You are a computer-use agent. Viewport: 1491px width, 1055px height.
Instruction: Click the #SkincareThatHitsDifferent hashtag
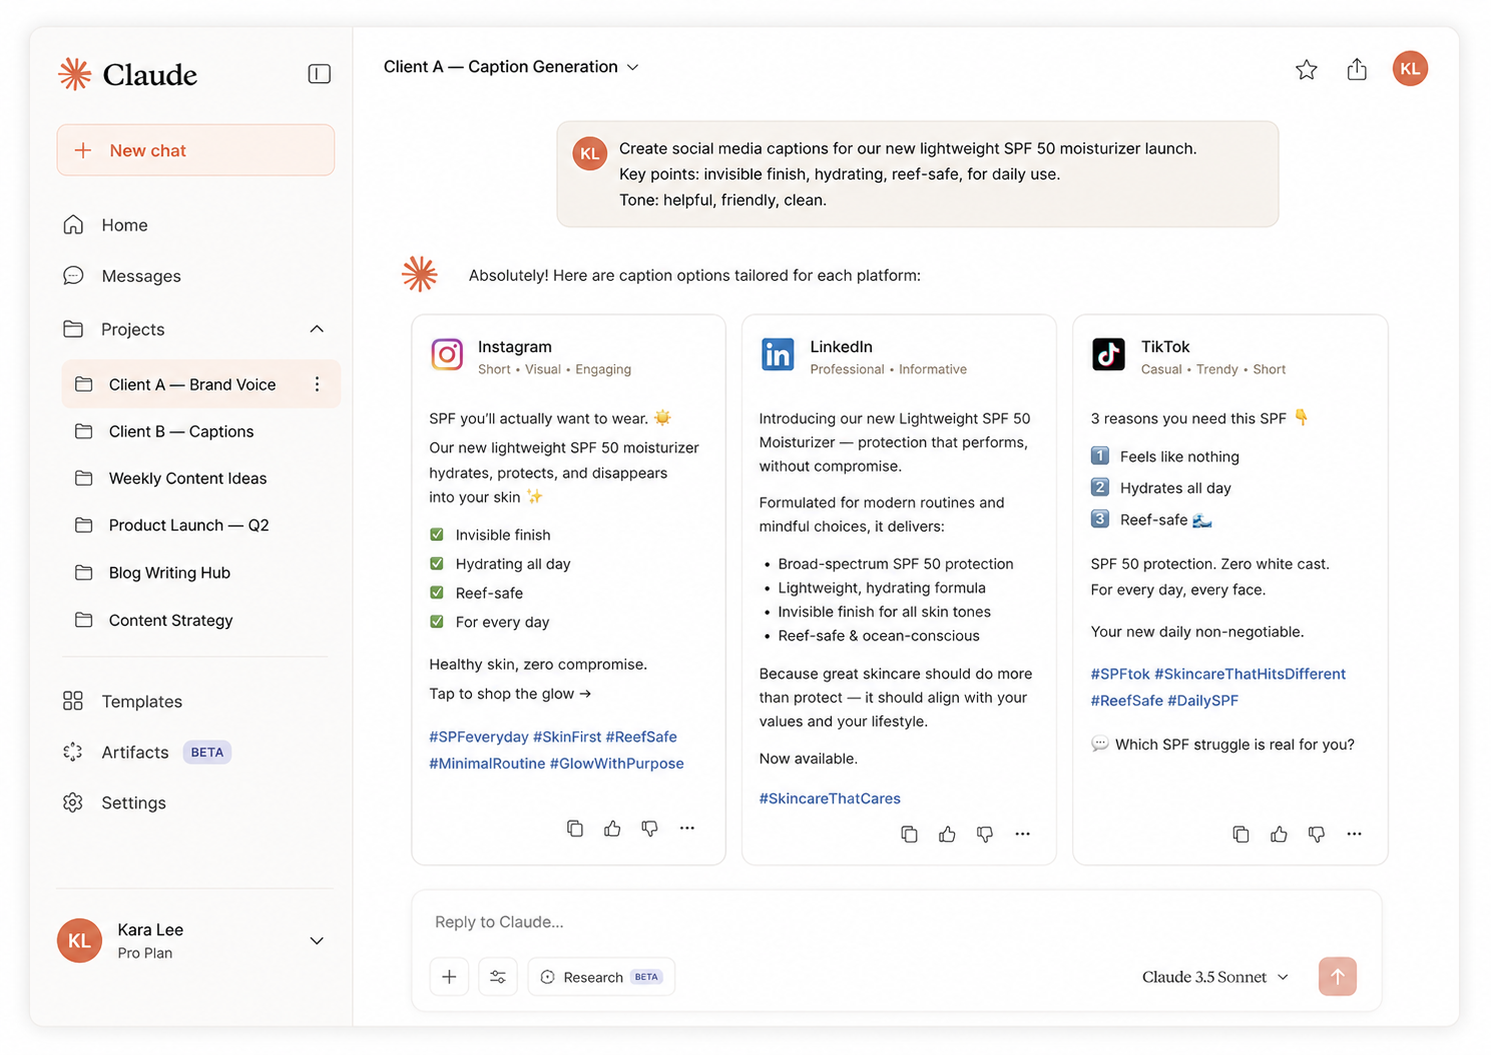pos(1250,674)
